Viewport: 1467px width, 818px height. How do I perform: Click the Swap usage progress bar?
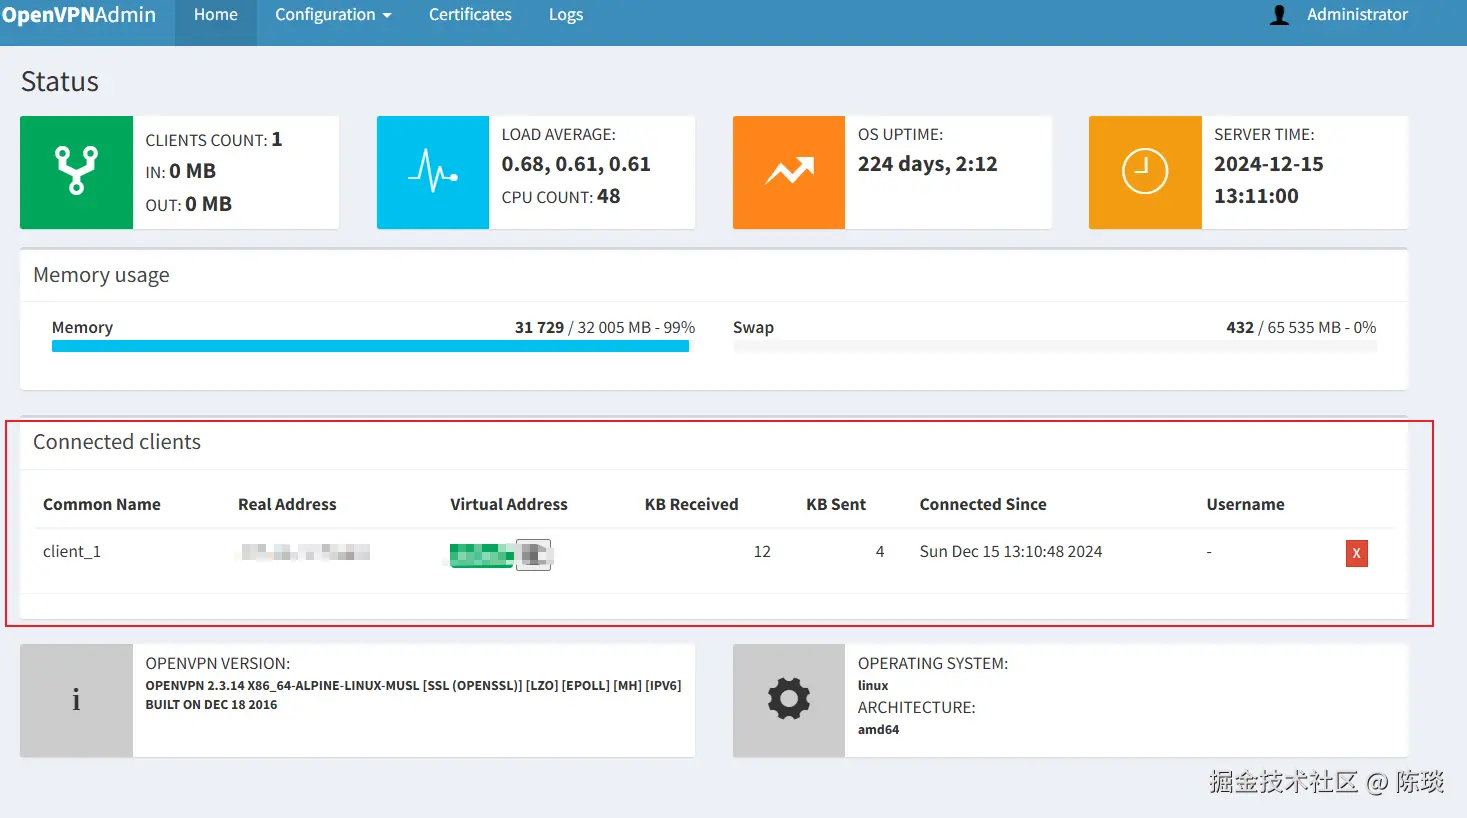(1055, 346)
